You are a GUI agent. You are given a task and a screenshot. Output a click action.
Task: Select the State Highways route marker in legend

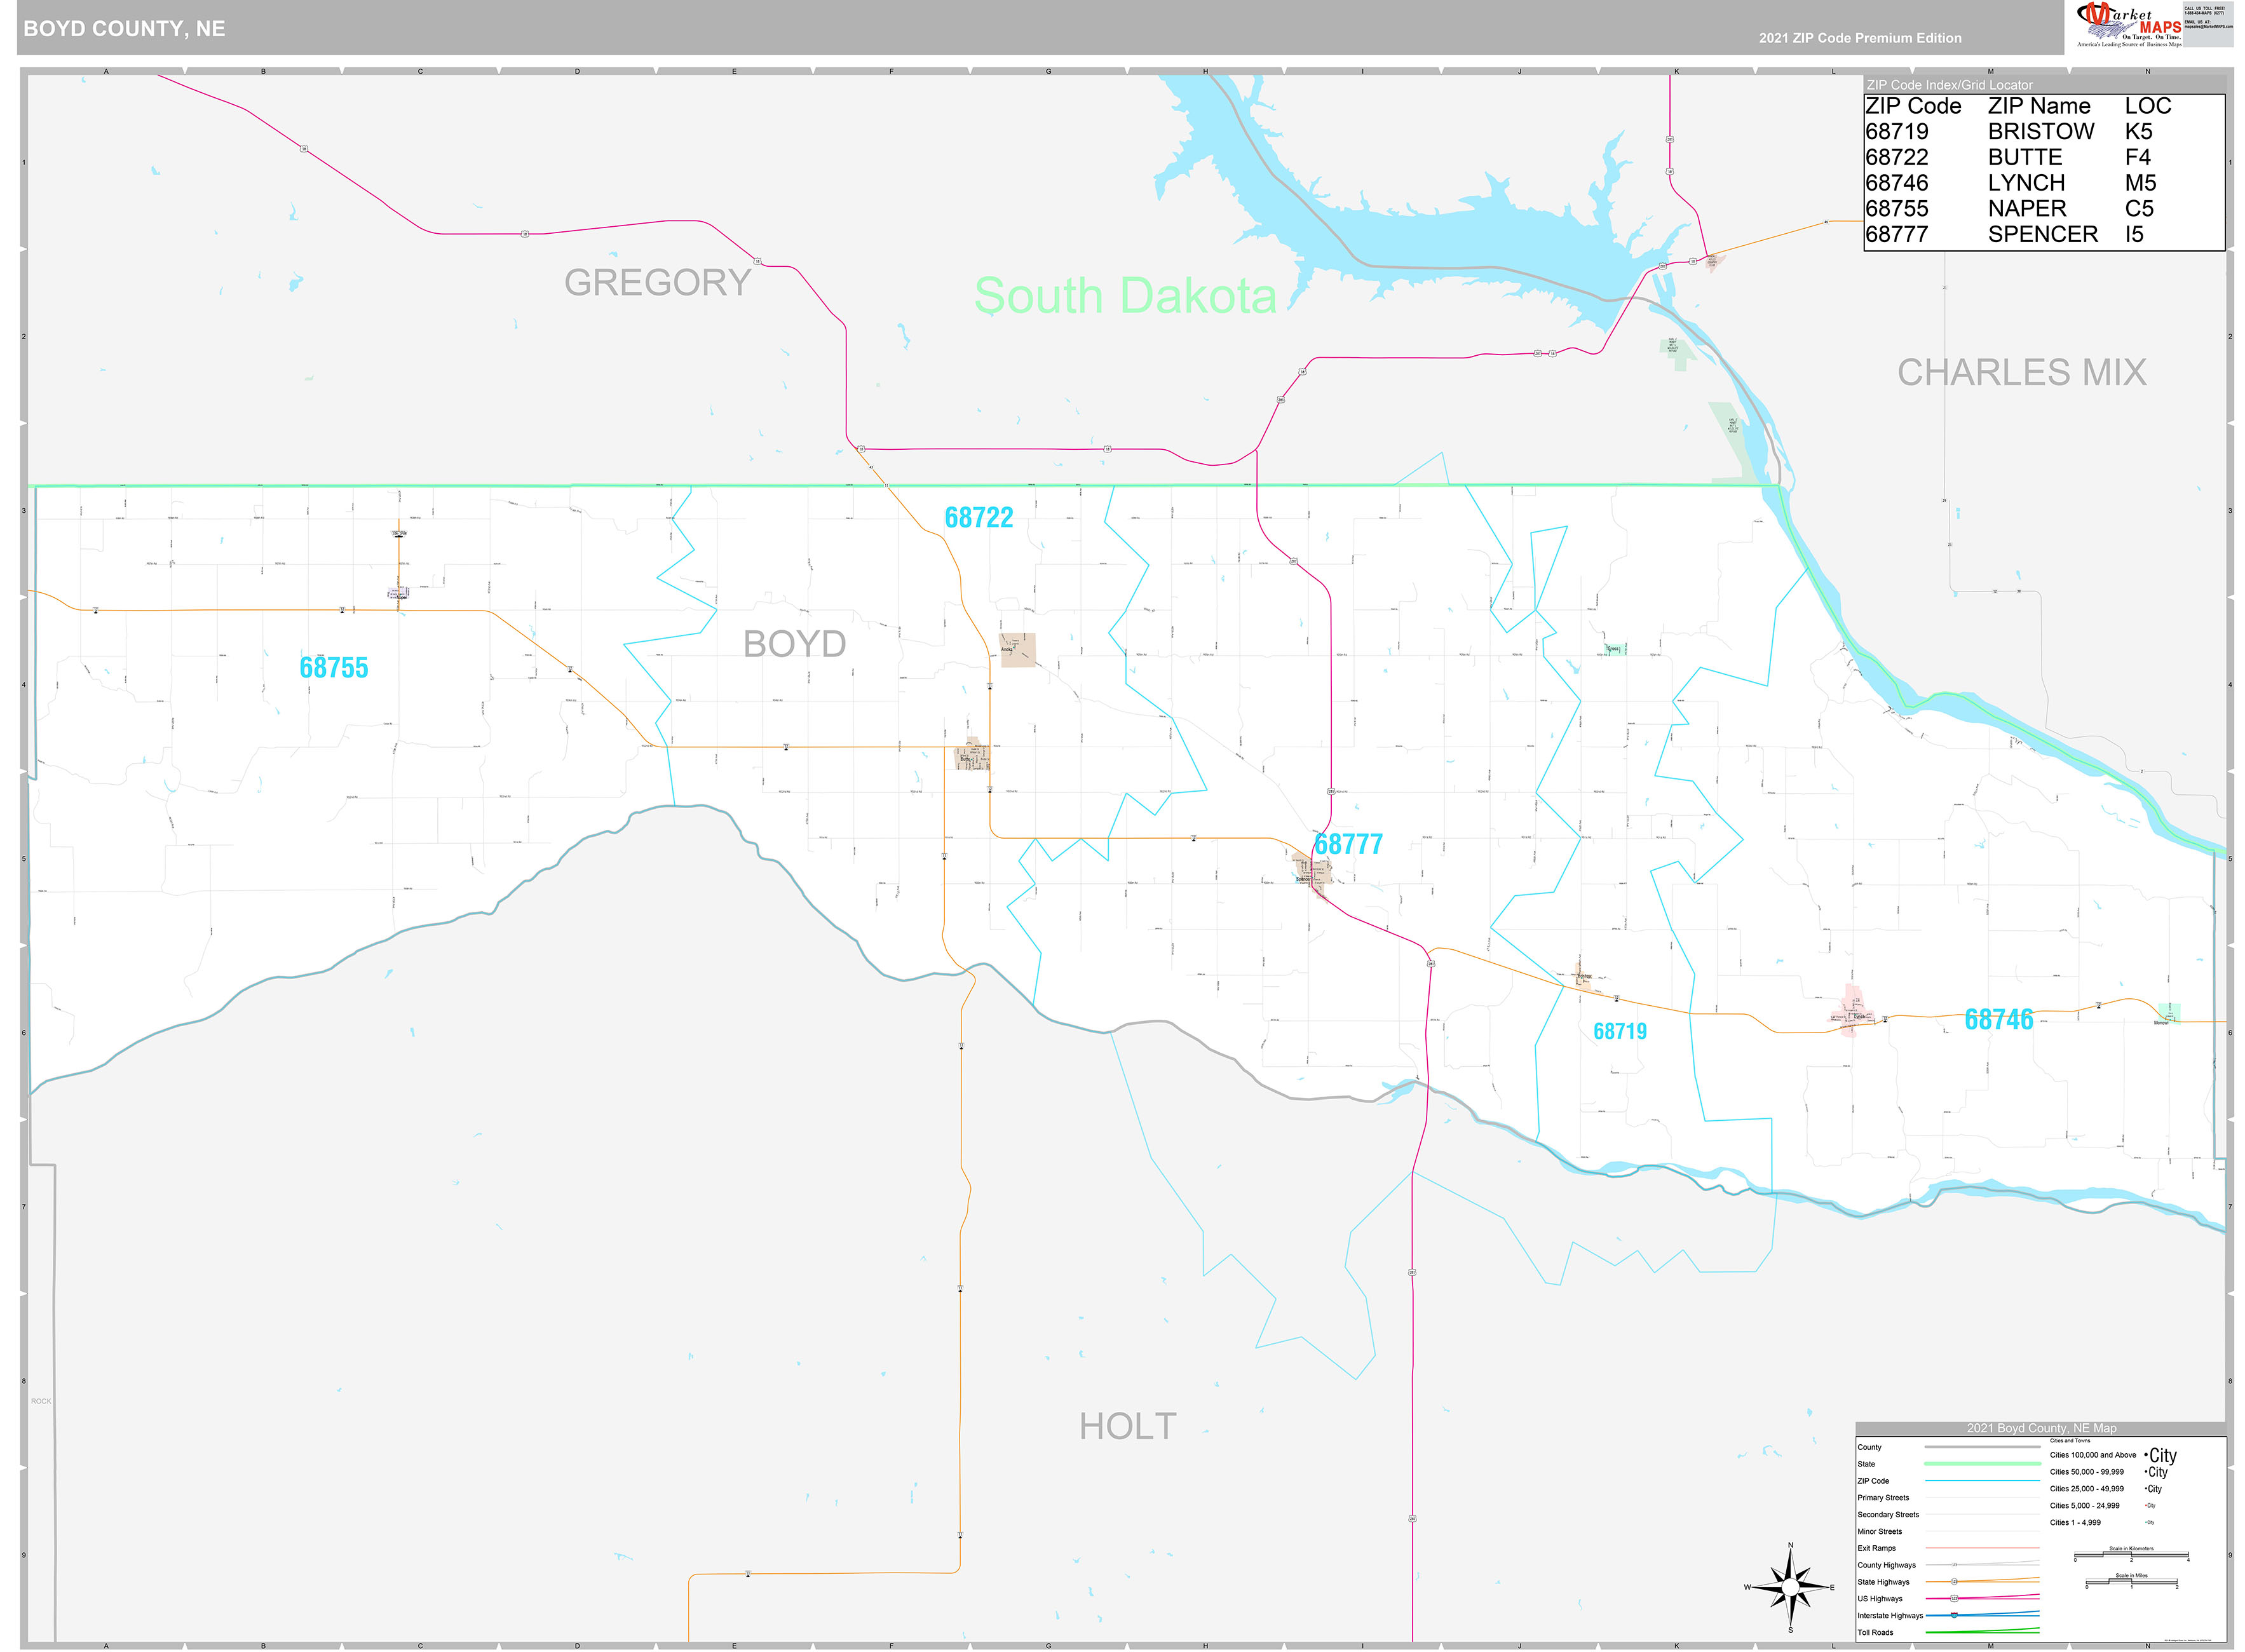click(x=1955, y=1582)
